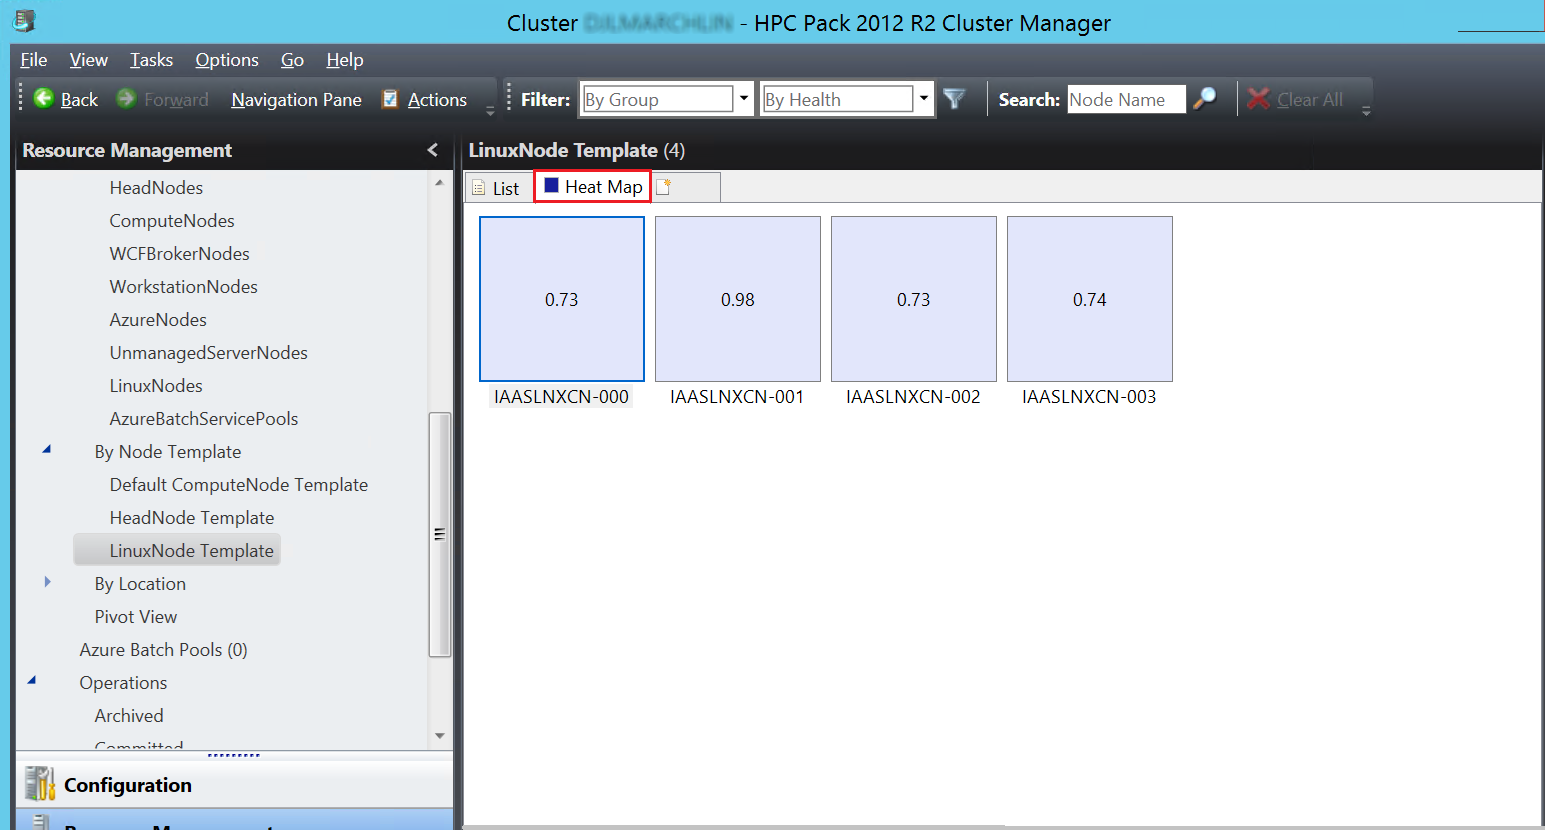Click the Actions clipboard icon
Viewport: 1545px width, 830px height.
click(x=390, y=99)
